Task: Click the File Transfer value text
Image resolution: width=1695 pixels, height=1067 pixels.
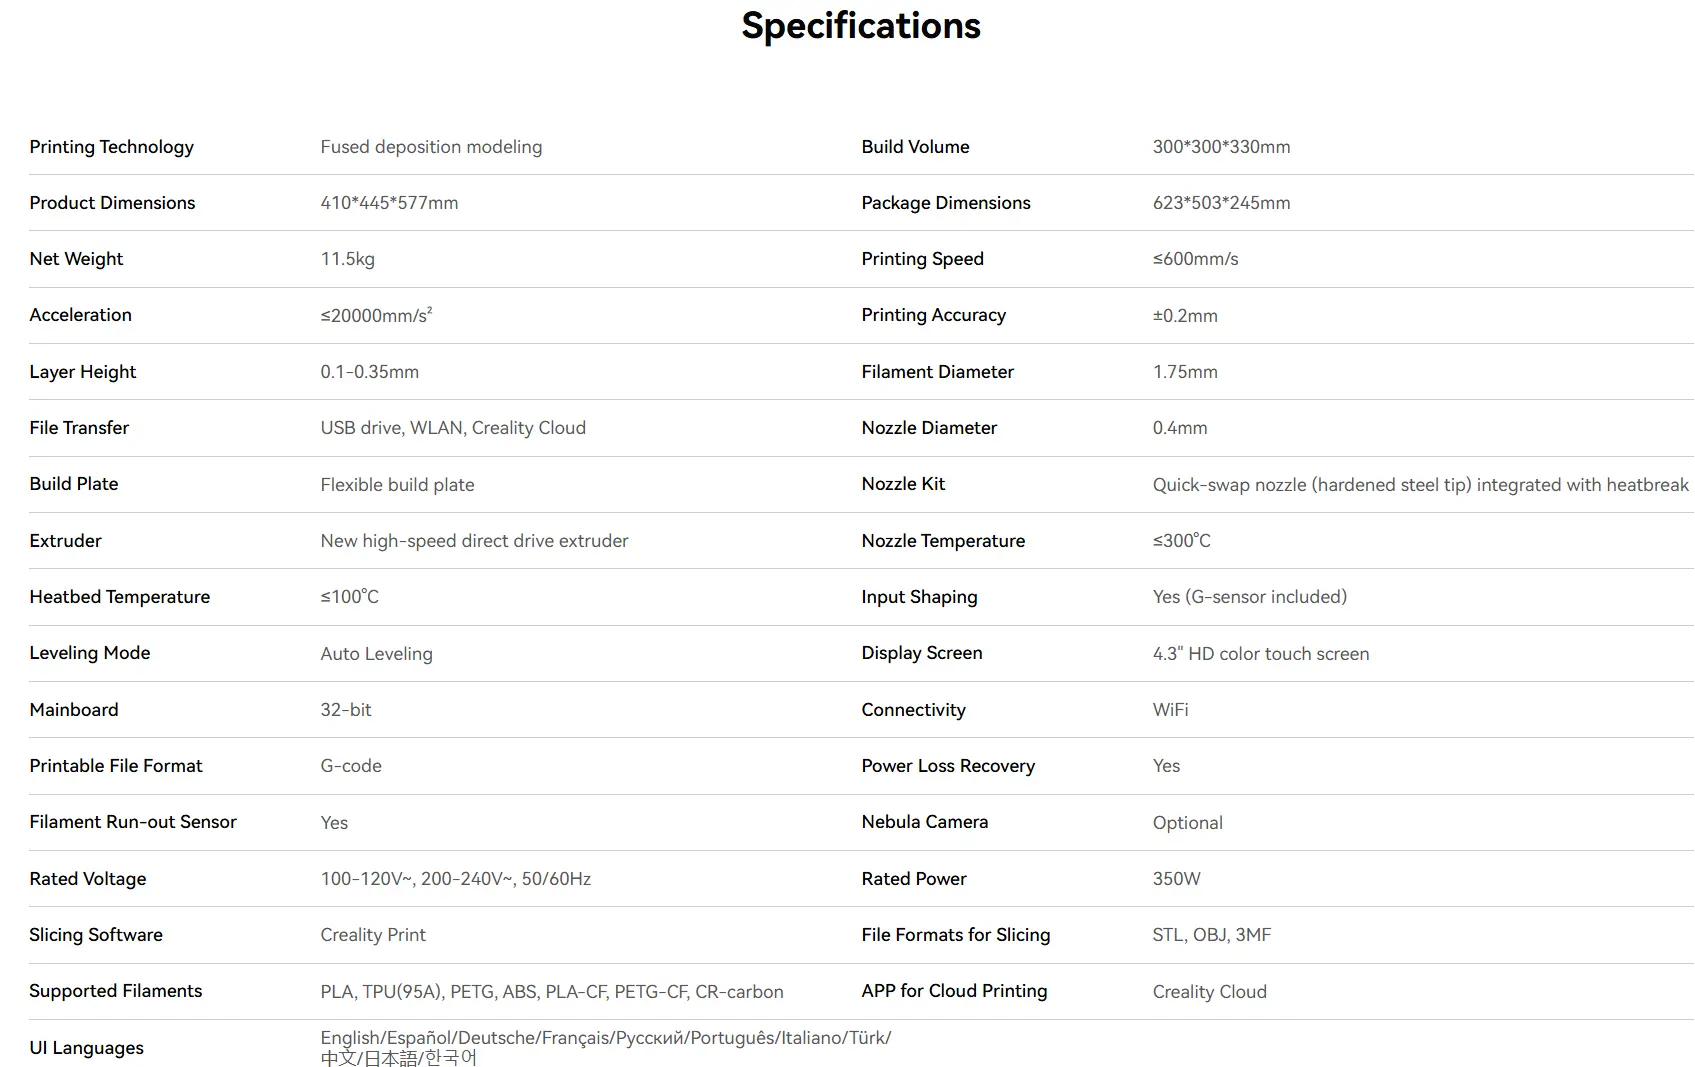Action: click(x=453, y=428)
